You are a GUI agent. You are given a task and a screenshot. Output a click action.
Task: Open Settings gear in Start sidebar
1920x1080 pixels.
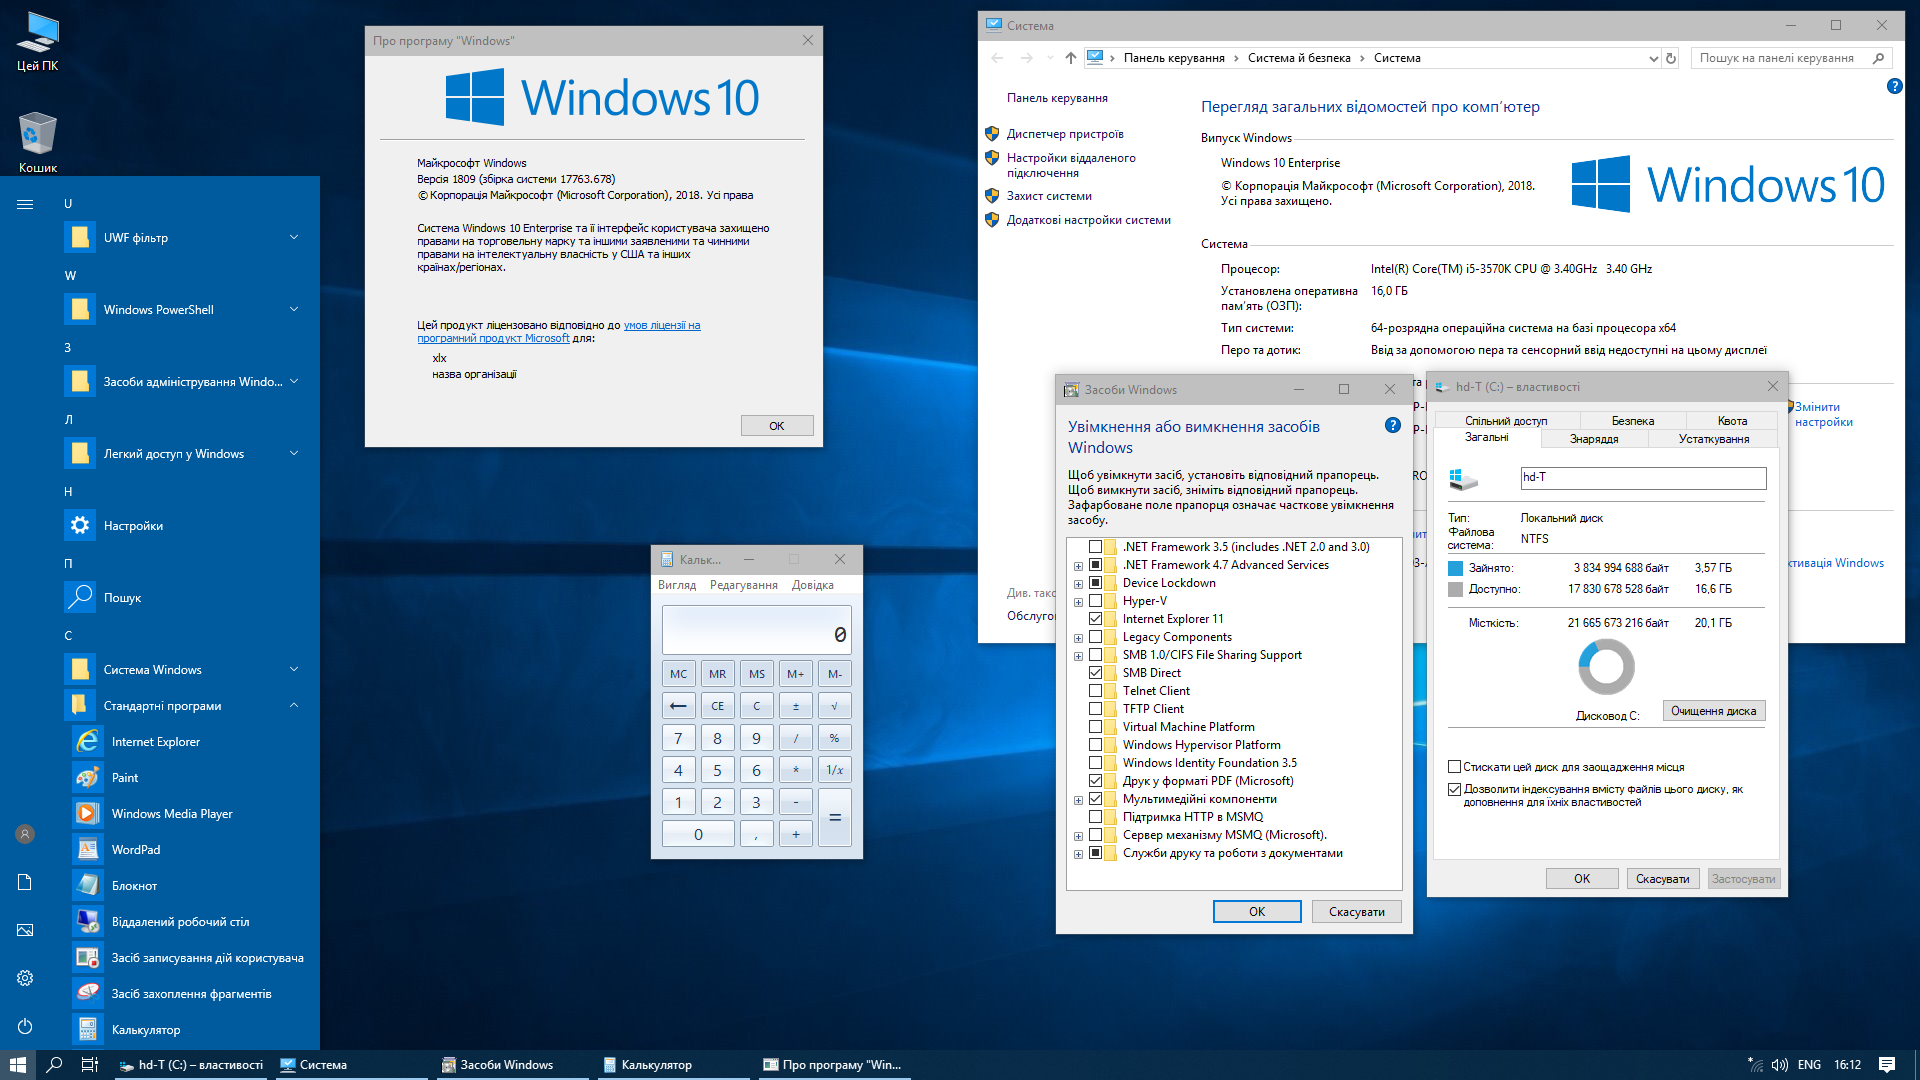(x=25, y=978)
